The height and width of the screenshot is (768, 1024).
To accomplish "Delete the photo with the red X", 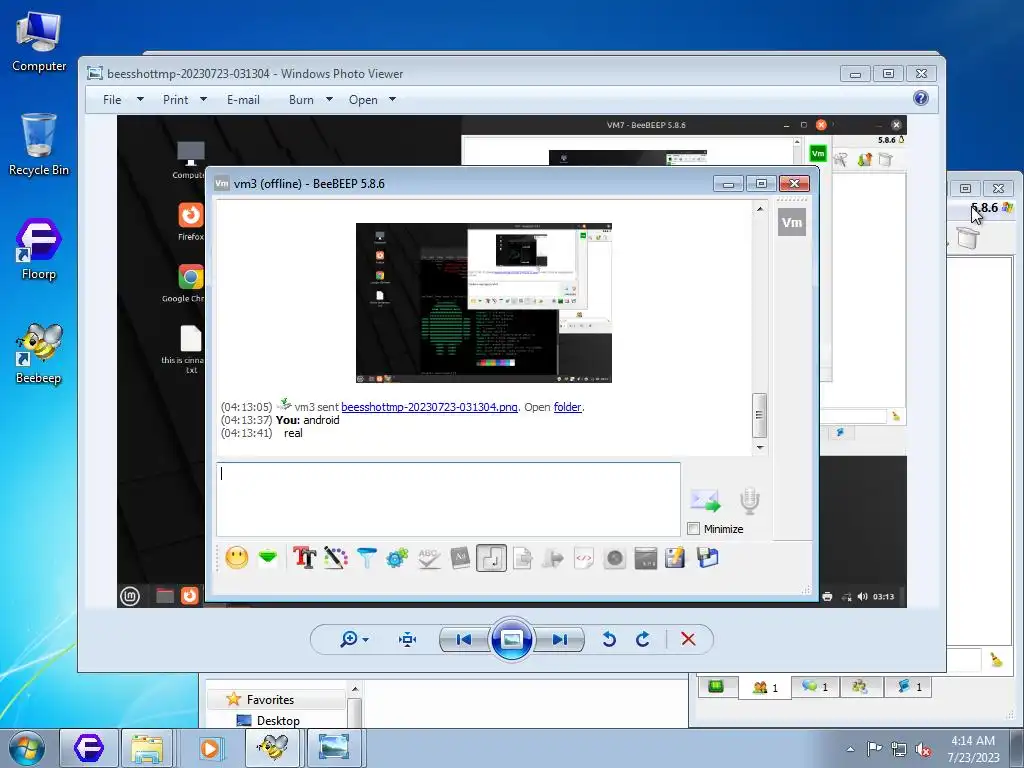I will click(x=688, y=639).
